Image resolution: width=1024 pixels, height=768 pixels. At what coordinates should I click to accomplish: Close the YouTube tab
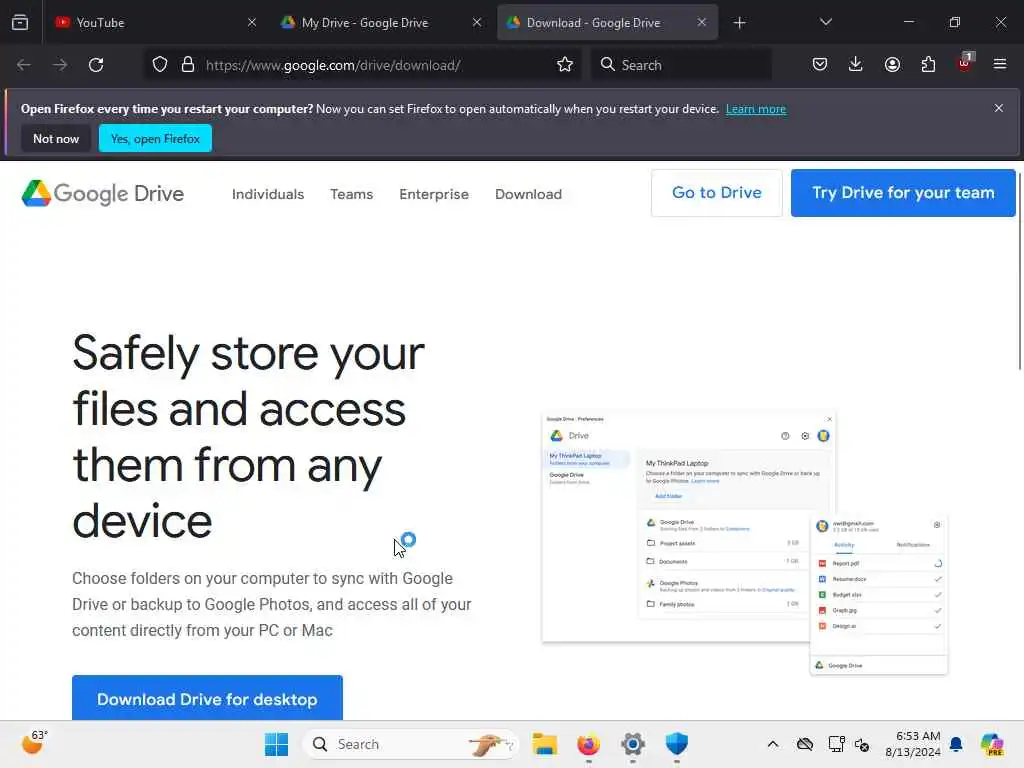(251, 23)
